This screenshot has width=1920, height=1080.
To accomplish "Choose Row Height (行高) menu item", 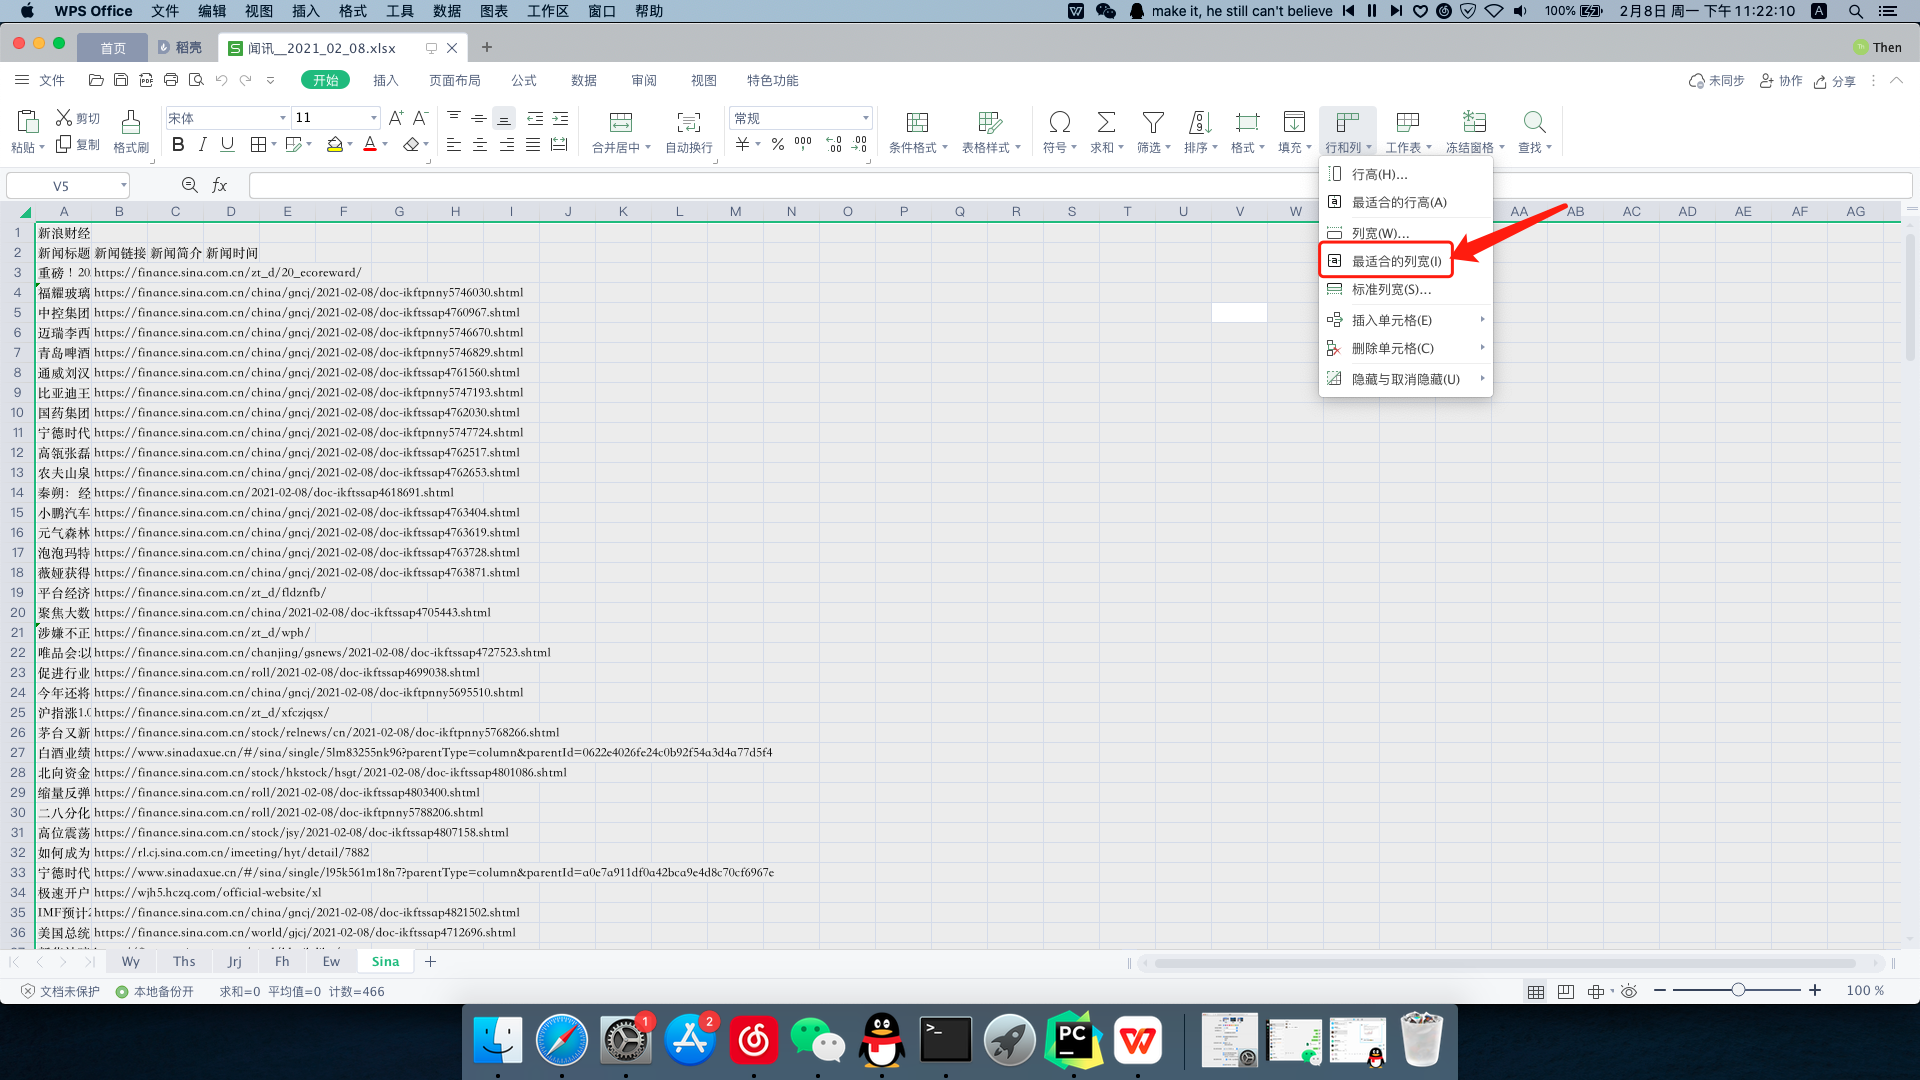I will (x=1405, y=174).
